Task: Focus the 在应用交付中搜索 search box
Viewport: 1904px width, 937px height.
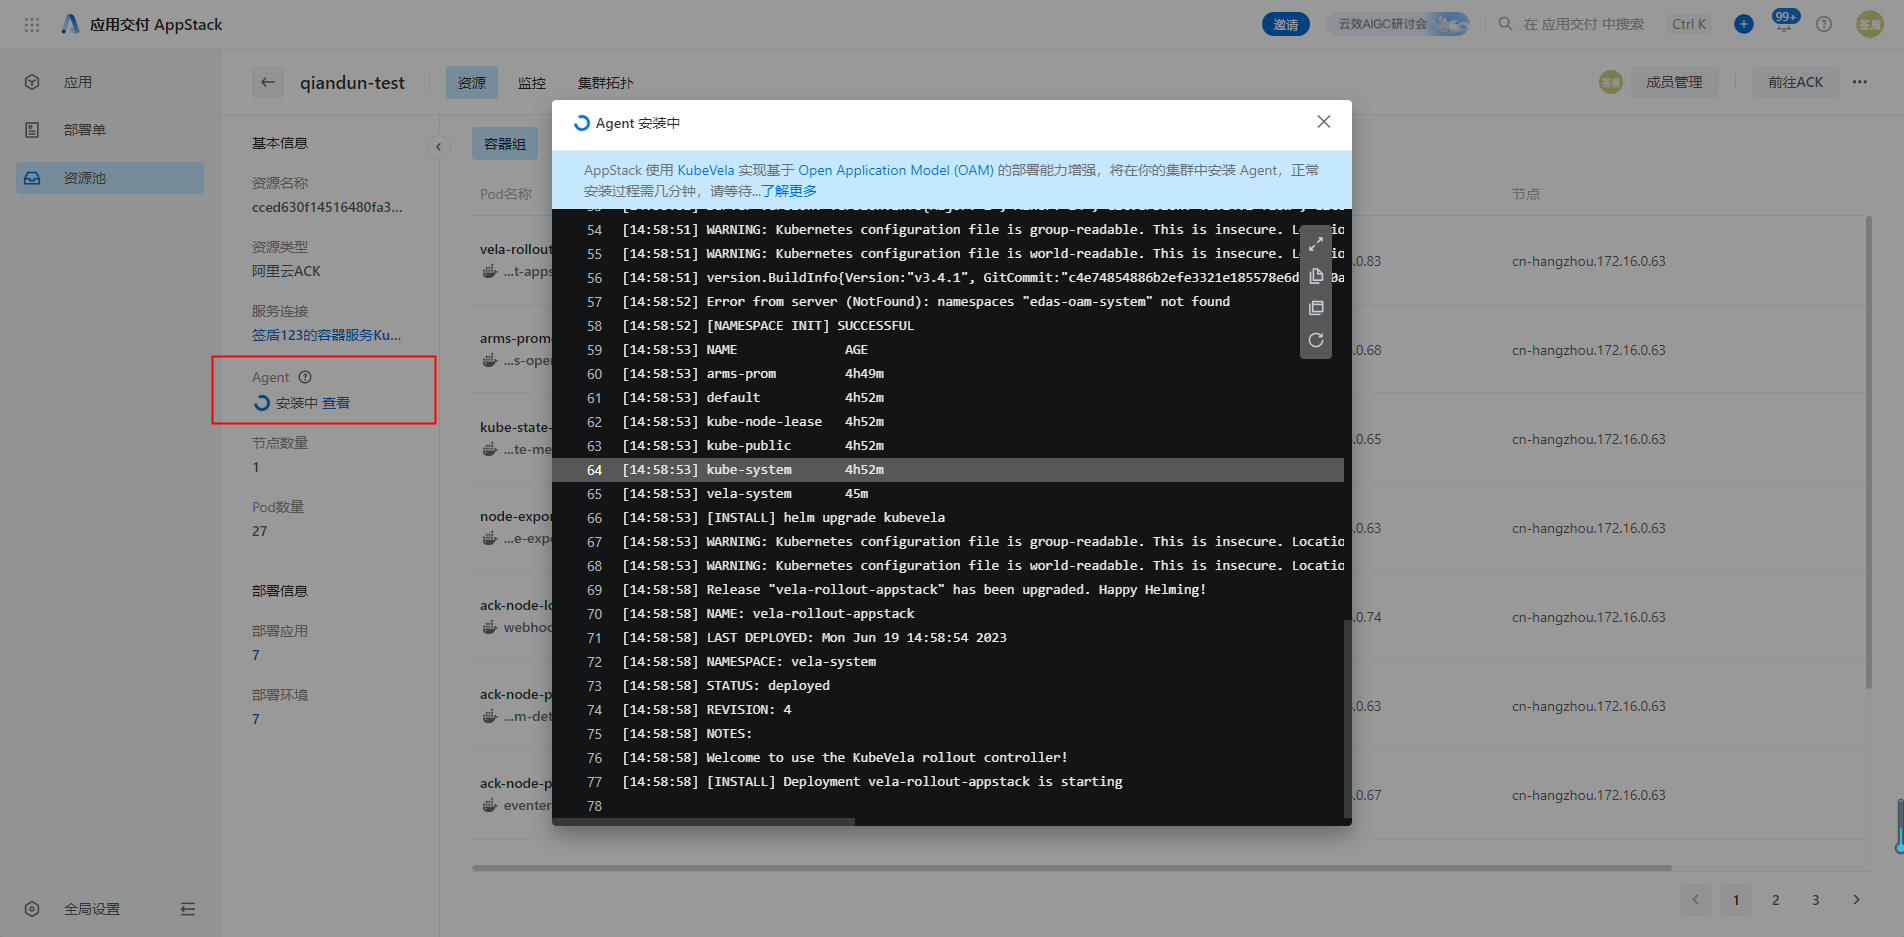Action: pyautogui.click(x=1584, y=24)
